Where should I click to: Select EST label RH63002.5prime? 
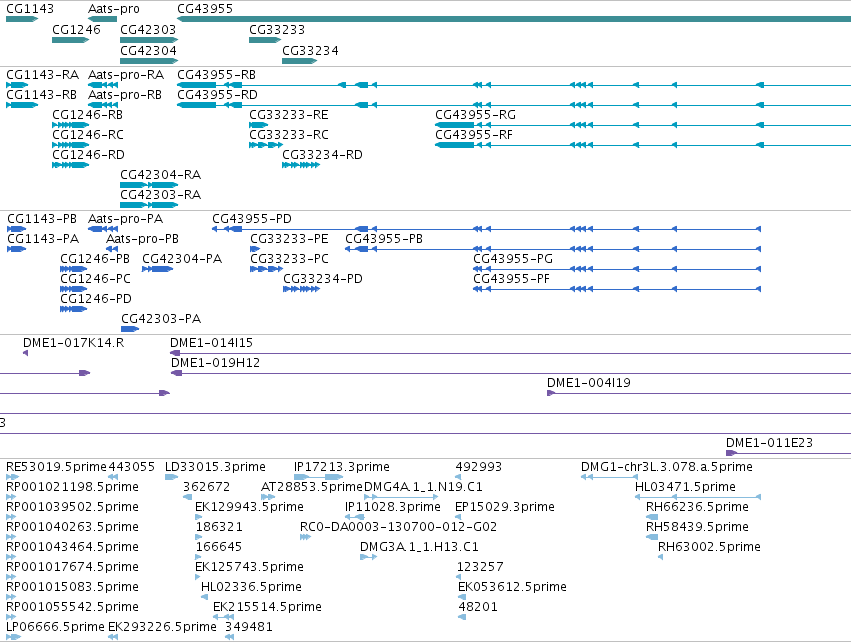pyautogui.click(x=709, y=547)
